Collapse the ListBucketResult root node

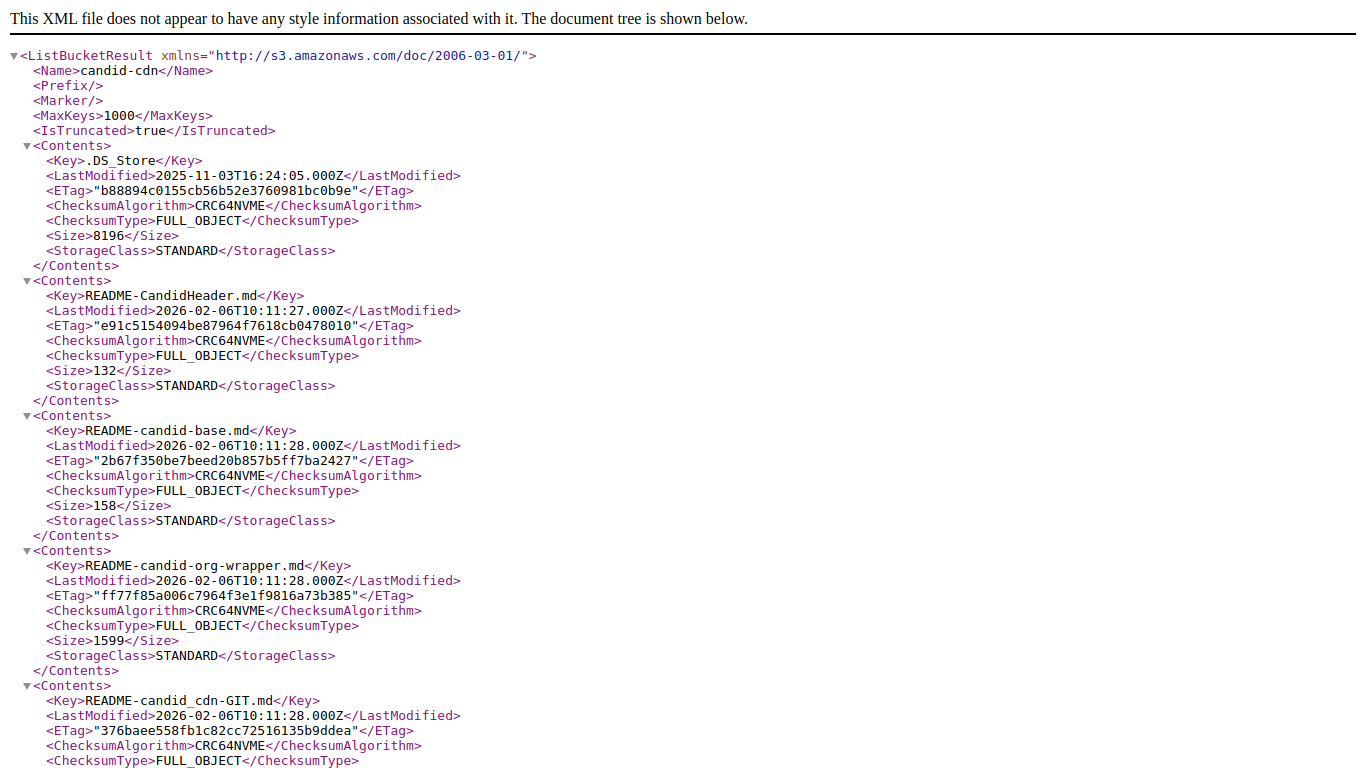[14, 56]
